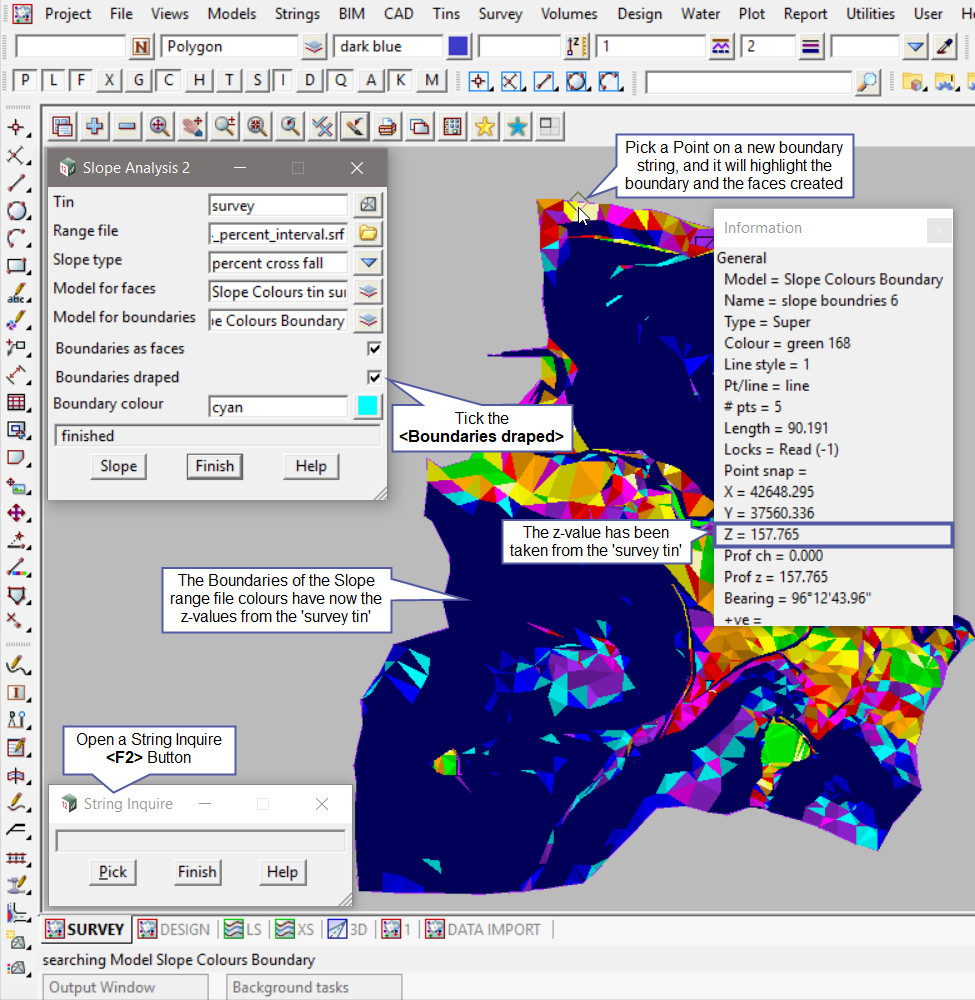975x1000 pixels.
Task: Expand the Slope type dropdown arrow
Action: click(369, 263)
